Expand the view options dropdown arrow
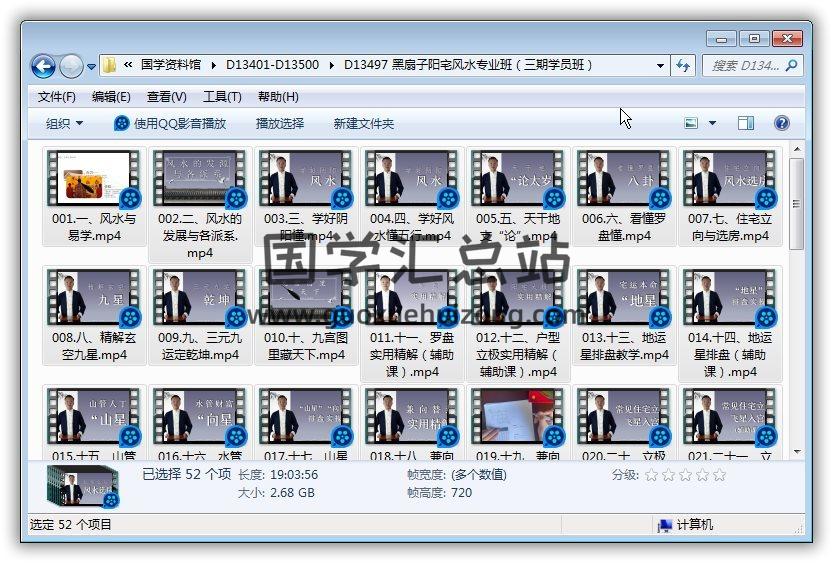 (x=713, y=123)
